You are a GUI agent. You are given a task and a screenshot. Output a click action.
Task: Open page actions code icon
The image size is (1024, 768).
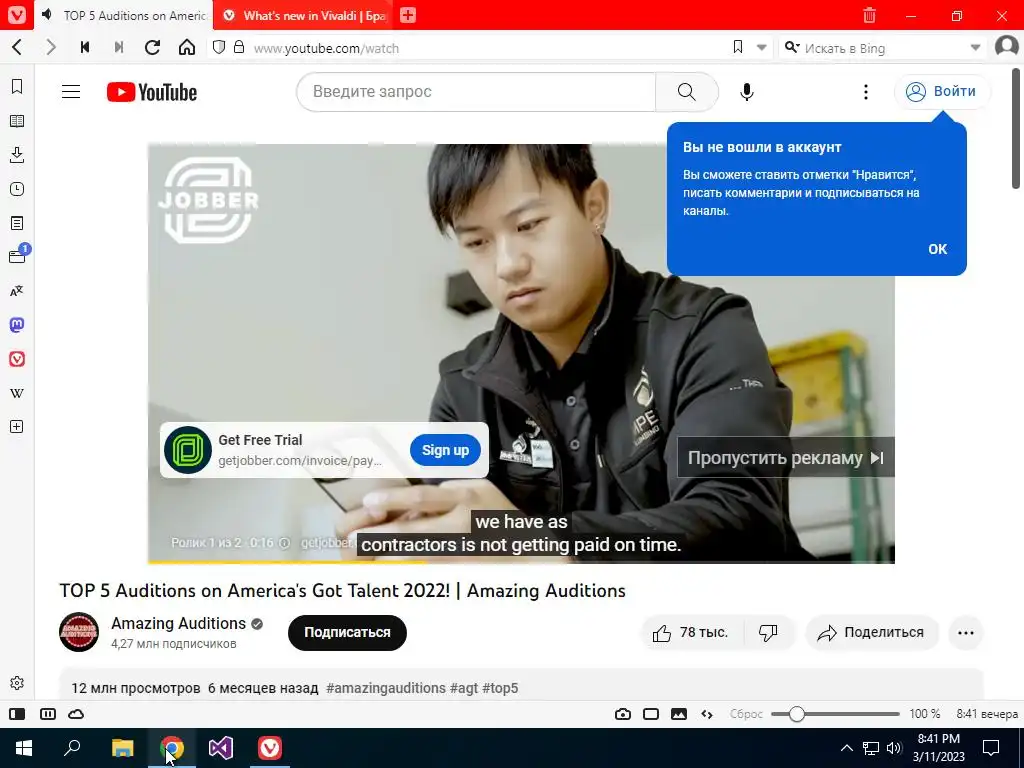tap(707, 714)
